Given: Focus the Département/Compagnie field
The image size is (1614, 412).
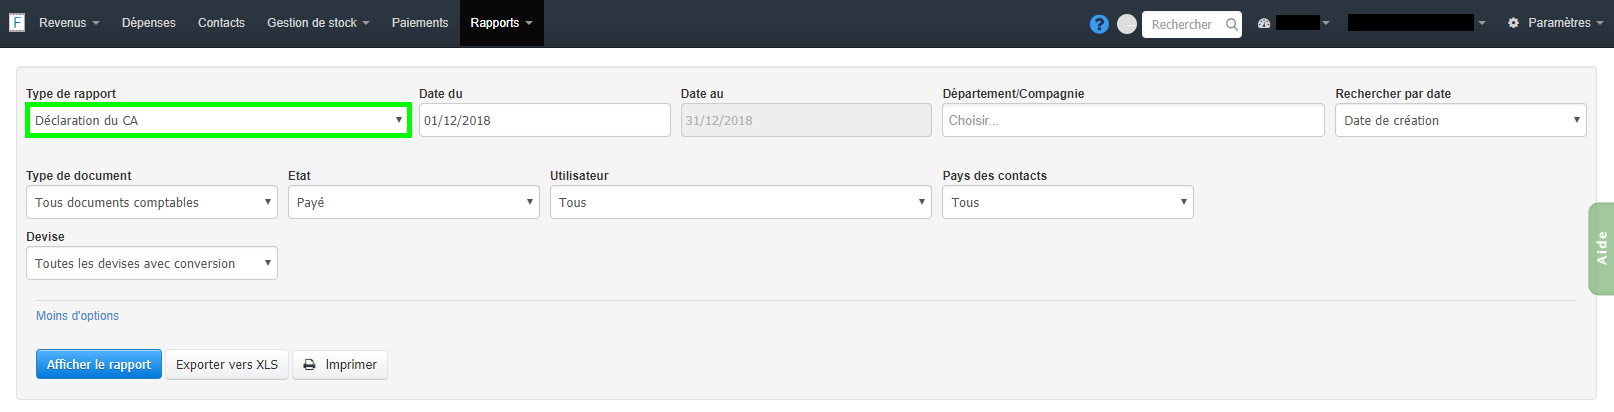Looking at the screenshot, I should pyautogui.click(x=1132, y=121).
